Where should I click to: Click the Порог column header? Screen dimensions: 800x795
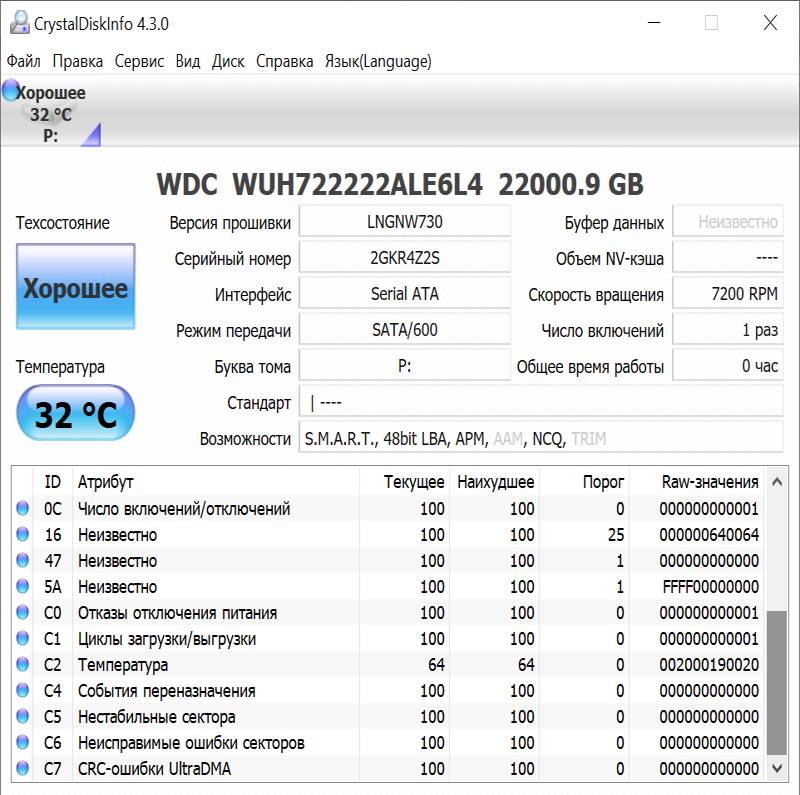603,482
